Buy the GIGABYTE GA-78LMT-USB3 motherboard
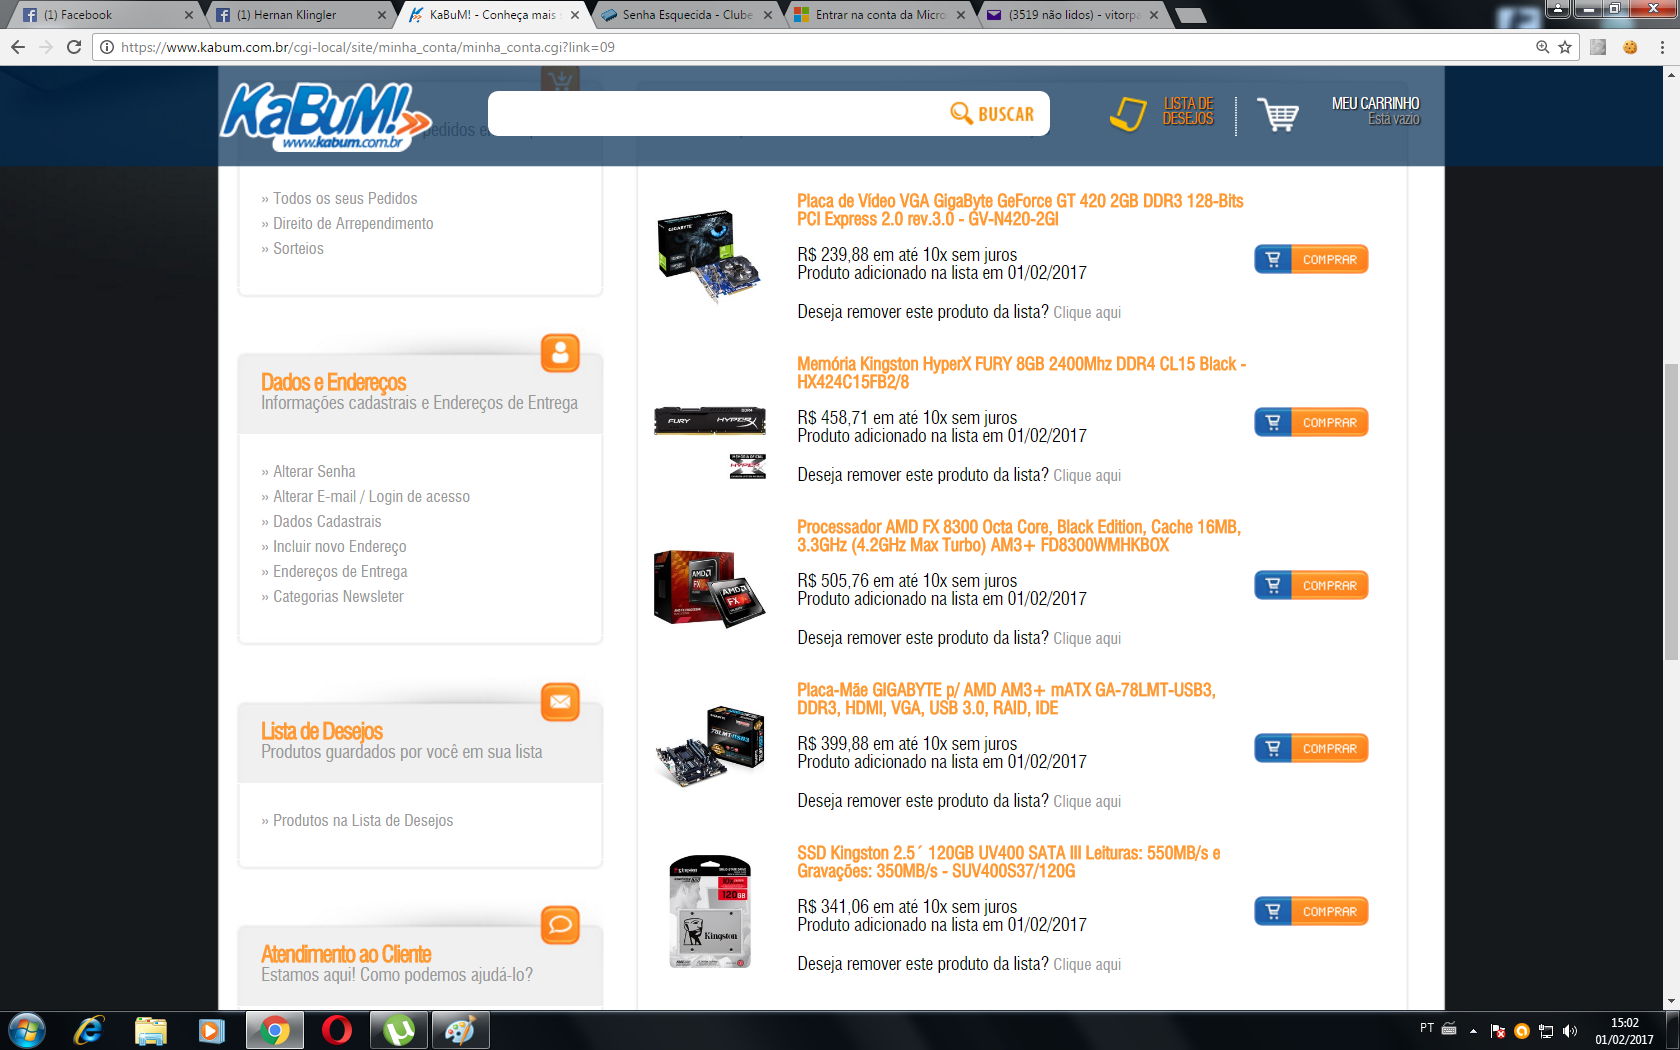Image resolution: width=1680 pixels, height=1050 pixels. click(1311, 748)
